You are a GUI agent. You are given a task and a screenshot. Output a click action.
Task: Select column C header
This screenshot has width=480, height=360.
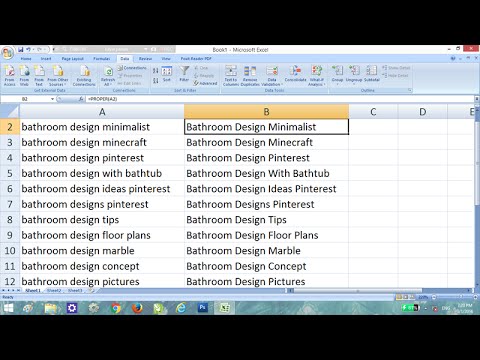coord(373,112)
